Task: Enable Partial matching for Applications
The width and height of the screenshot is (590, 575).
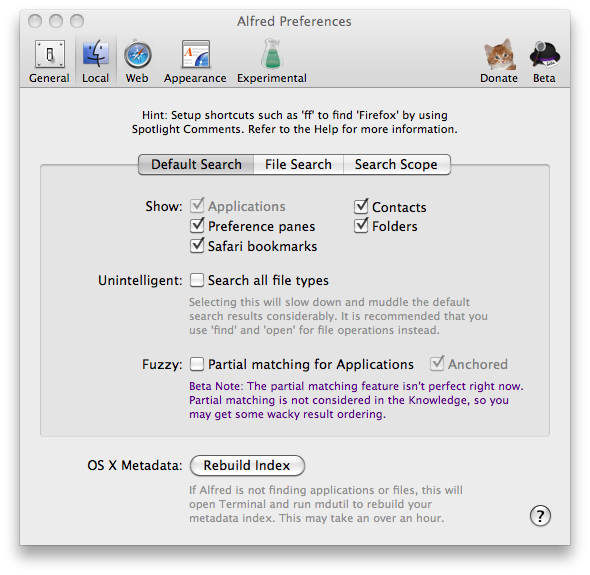Action: pos(197,364)
